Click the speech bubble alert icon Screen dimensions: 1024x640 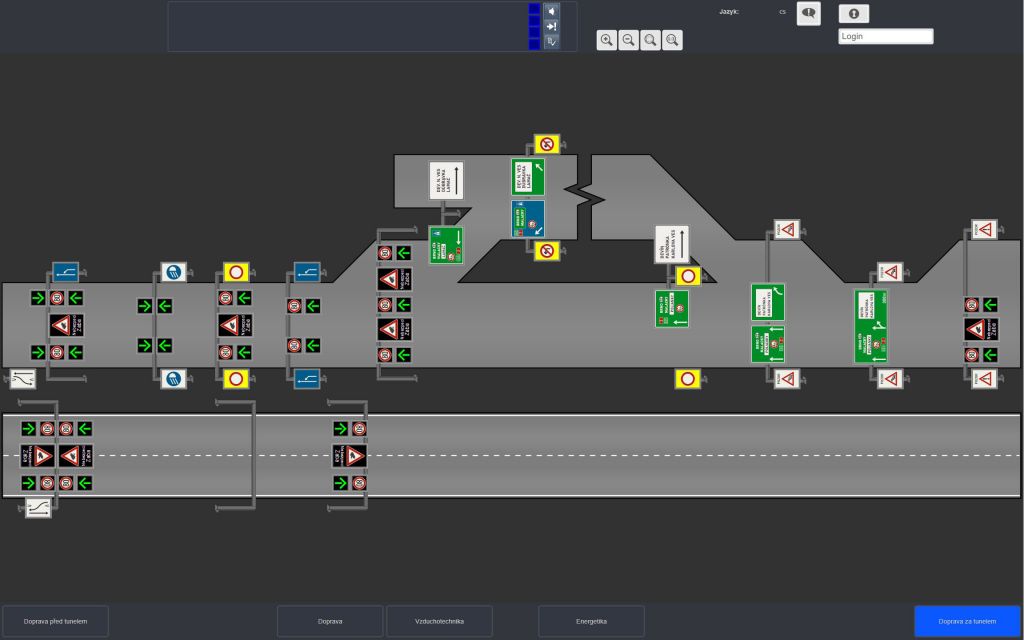(x=808, y=13)
